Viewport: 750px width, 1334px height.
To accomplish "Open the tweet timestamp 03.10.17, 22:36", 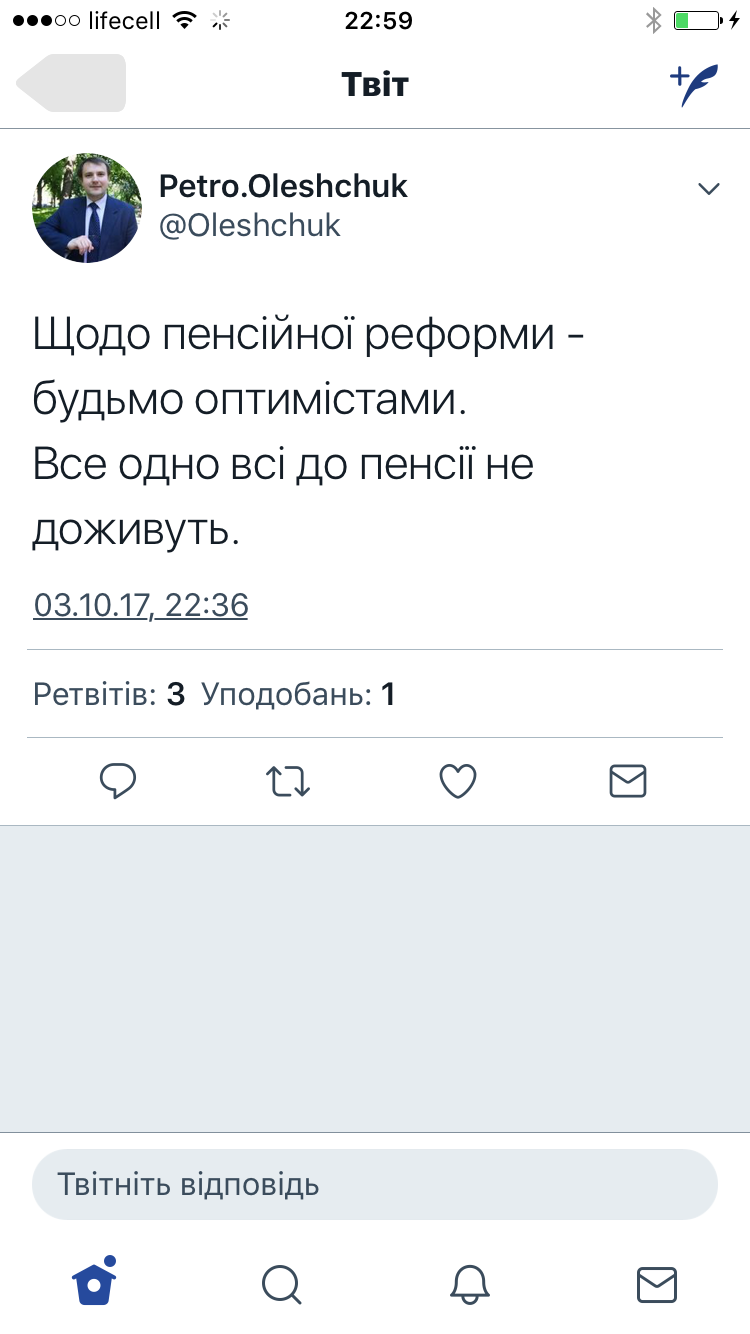I will (x=141, y=605).
